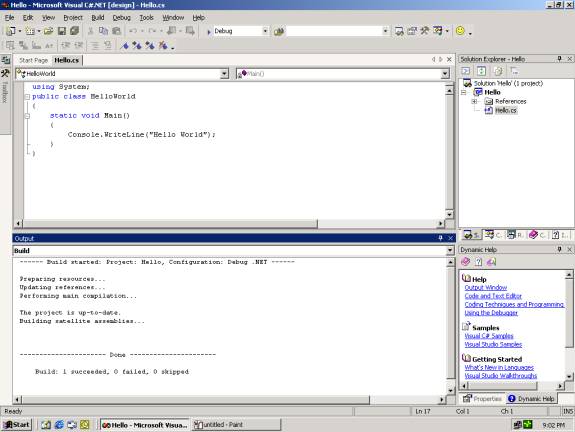This screenshot has width=575, height=432.
Task: Open the Output Window help link
Action: pos(486,288)
